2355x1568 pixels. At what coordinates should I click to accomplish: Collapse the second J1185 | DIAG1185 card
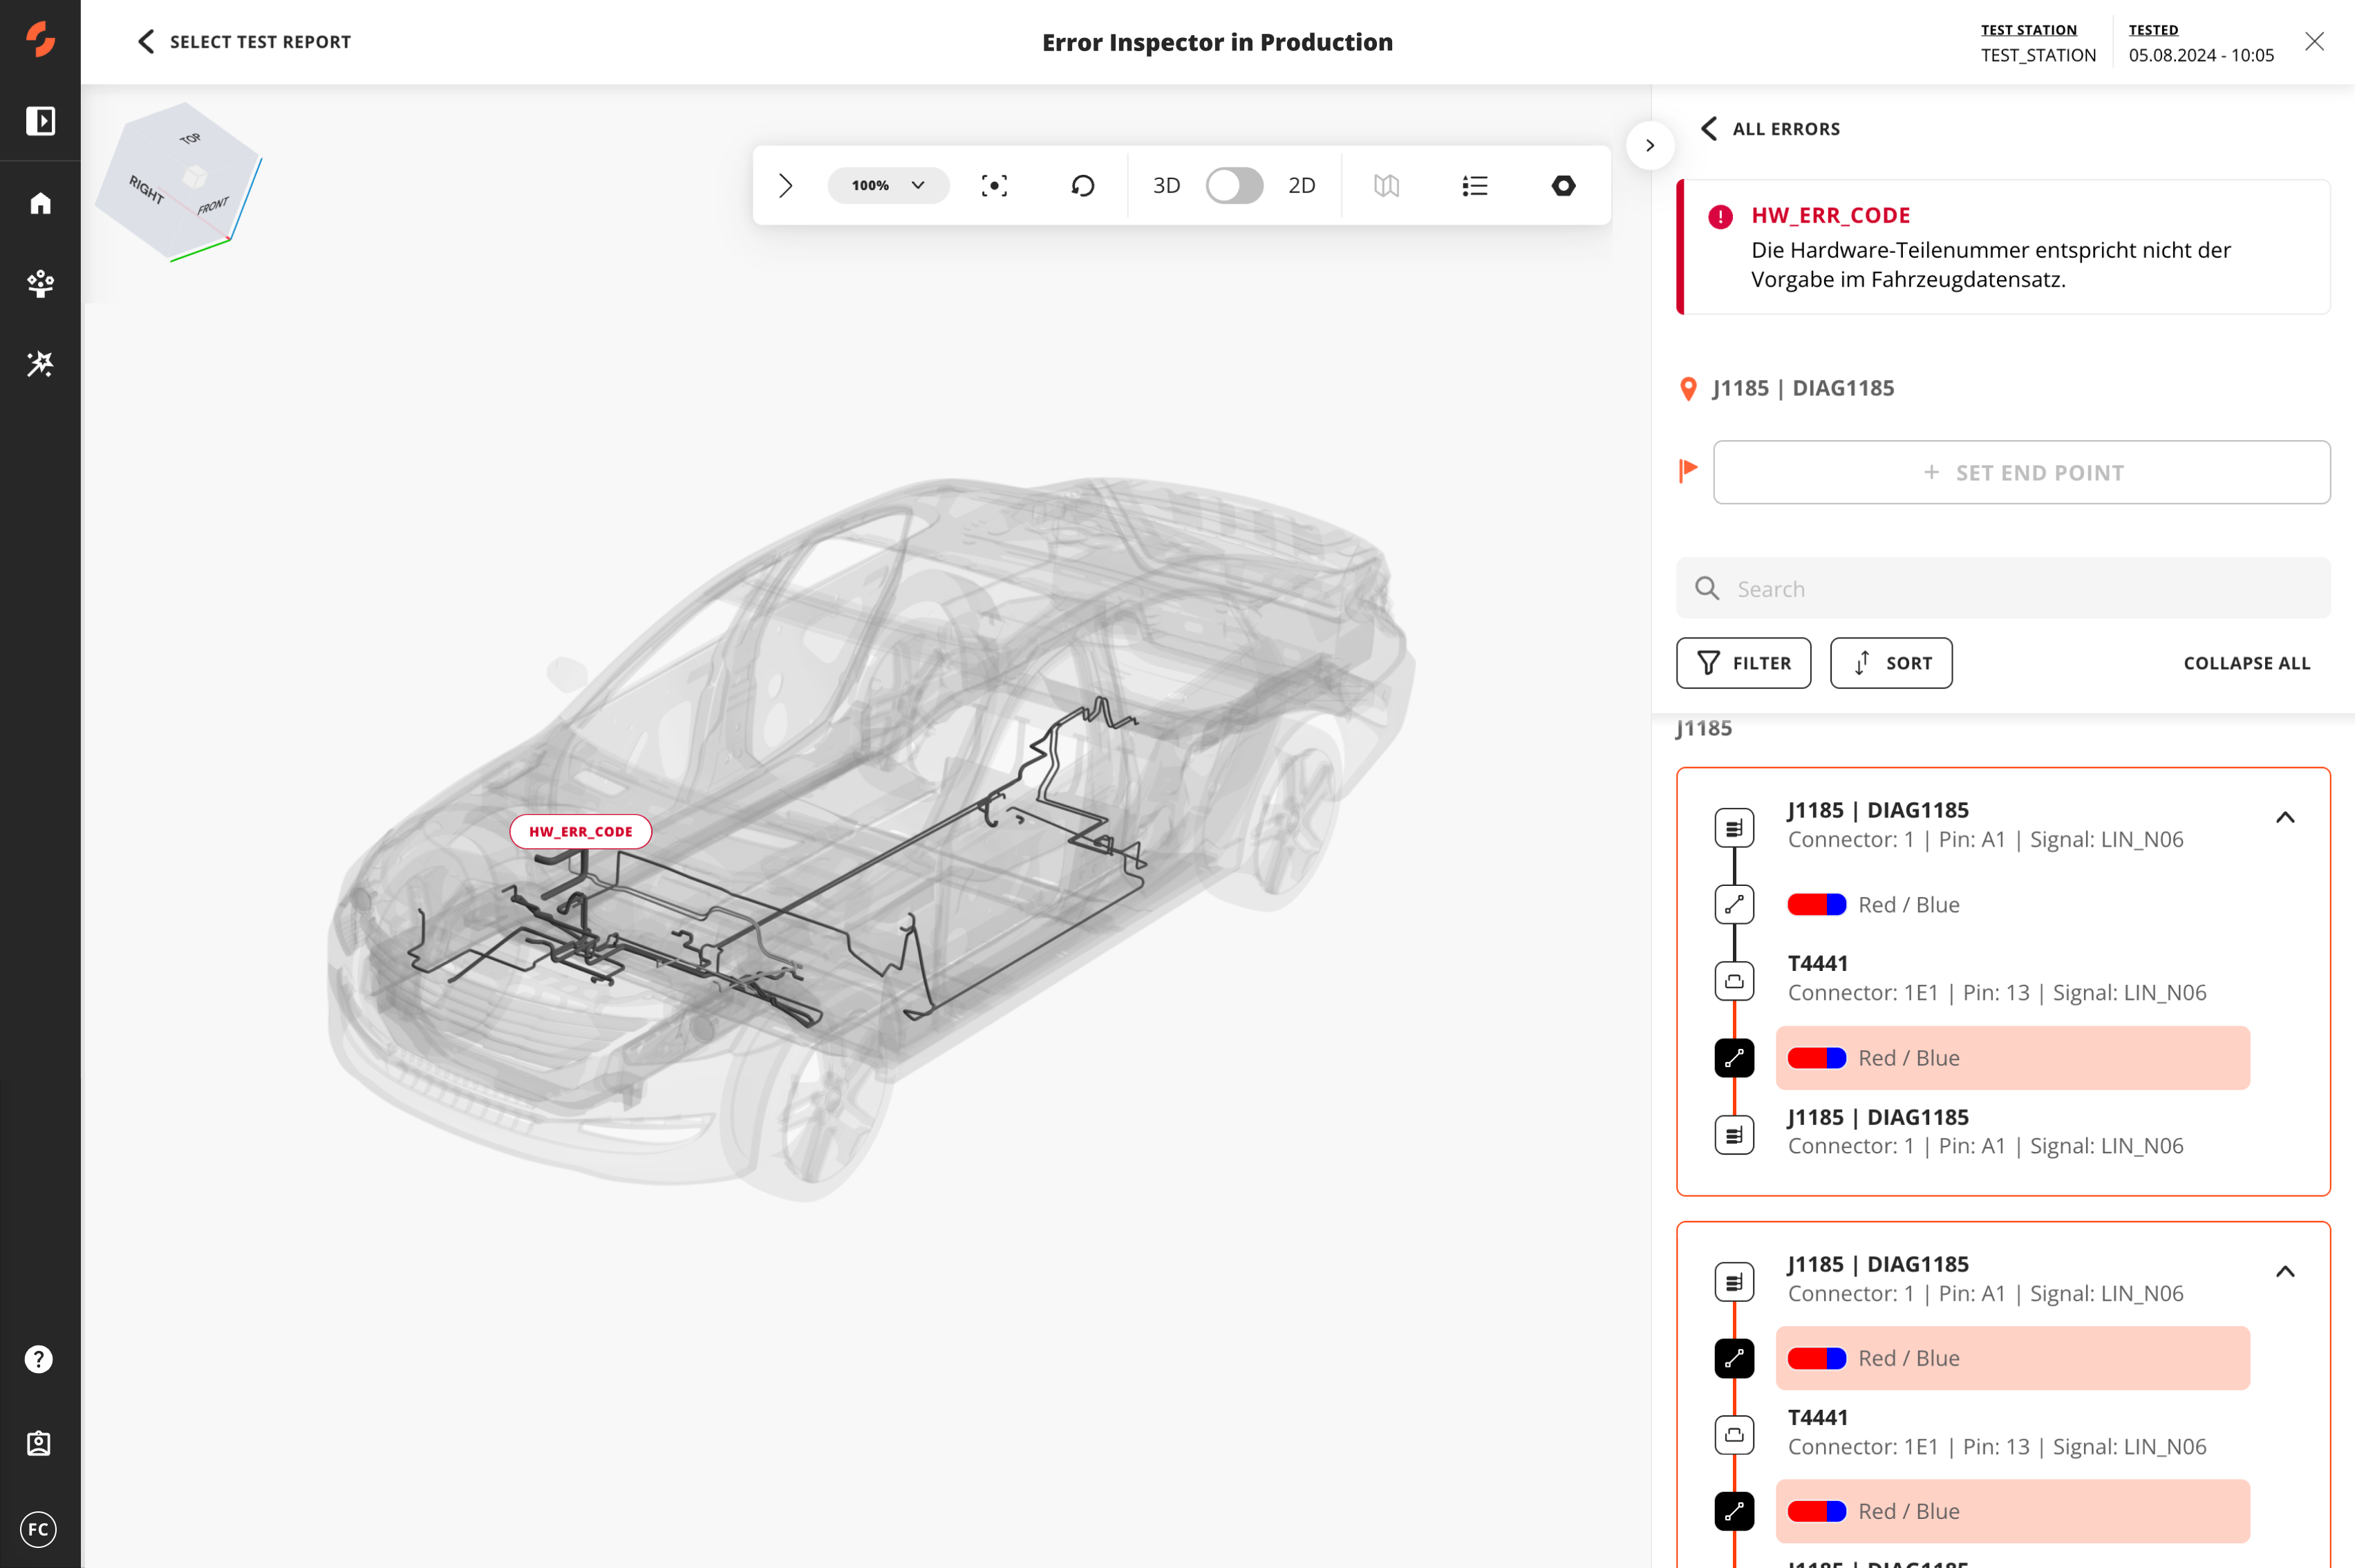click(x=2285, y=1272)
